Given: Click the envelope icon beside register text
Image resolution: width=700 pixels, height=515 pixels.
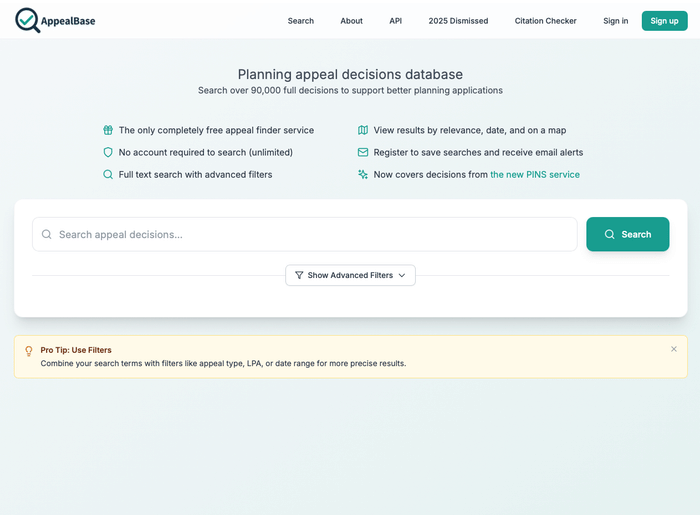Looking at the screenshot, I should 363,152.
